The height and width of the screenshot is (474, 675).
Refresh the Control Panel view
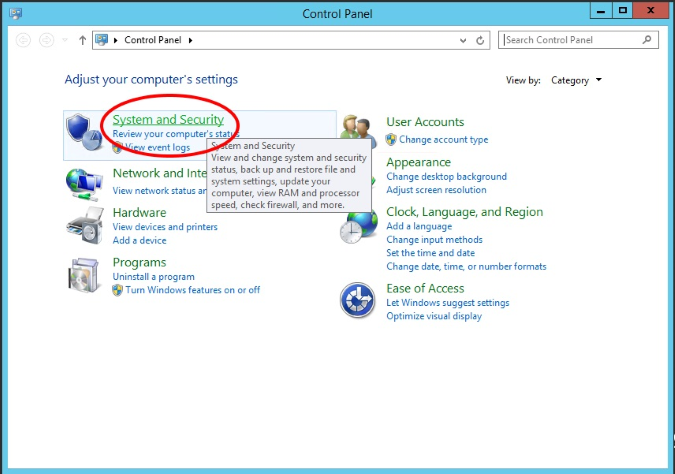pyautogui.click(x=480, y=40)
